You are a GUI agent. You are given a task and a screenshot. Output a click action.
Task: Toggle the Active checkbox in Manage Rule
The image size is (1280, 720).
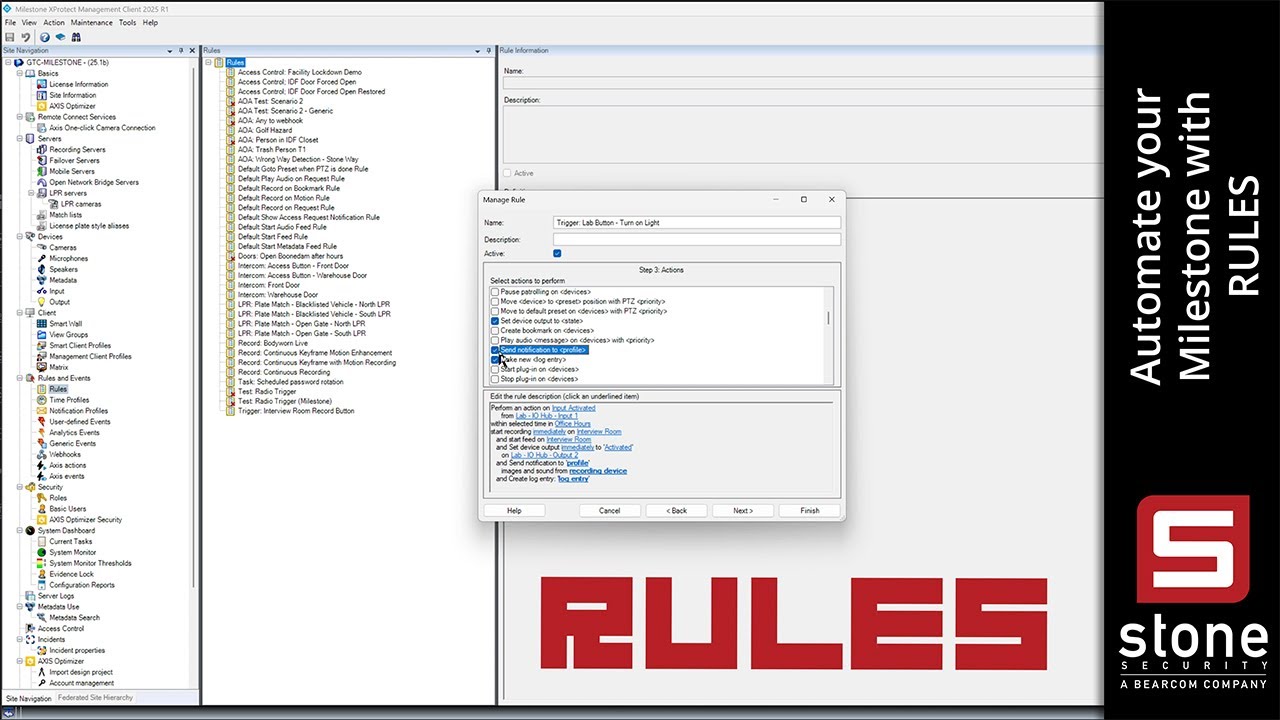point(557,254)
